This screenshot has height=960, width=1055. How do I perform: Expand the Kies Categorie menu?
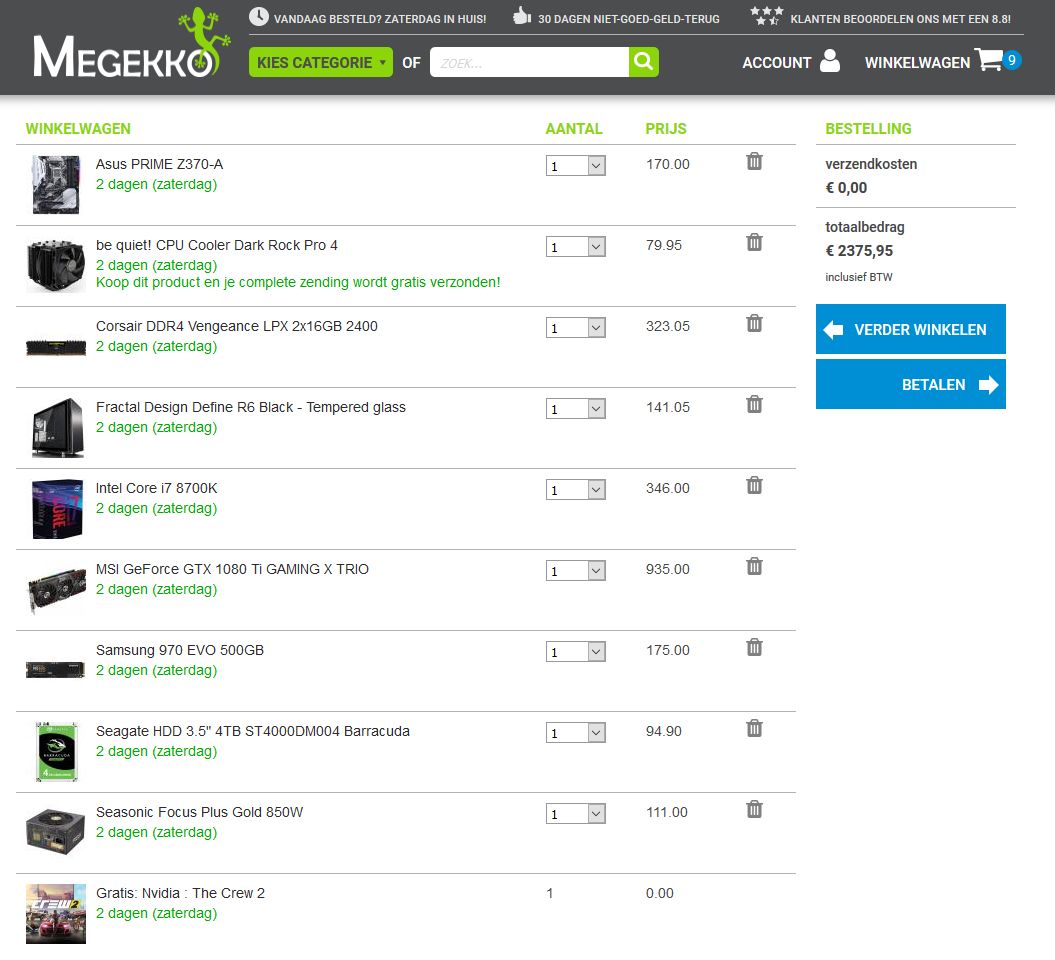tap(321, 62)
